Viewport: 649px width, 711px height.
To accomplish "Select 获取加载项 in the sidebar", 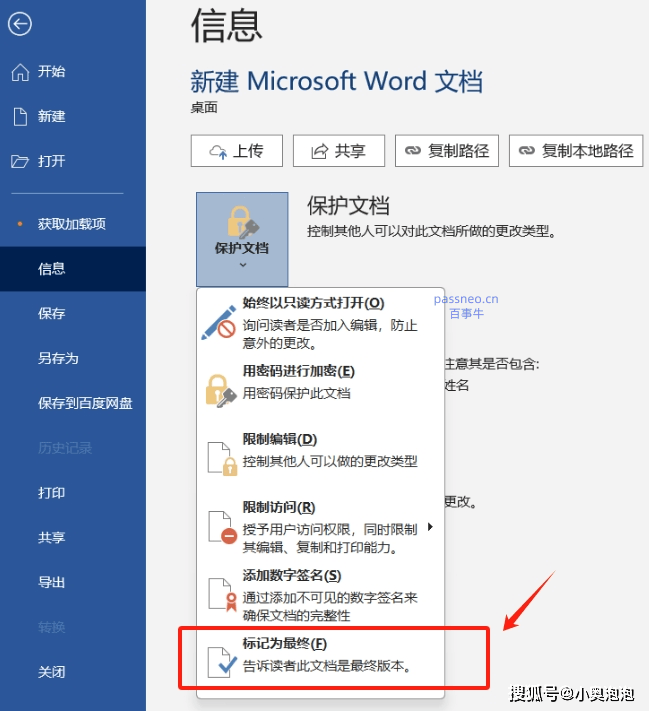I will 73,224.
